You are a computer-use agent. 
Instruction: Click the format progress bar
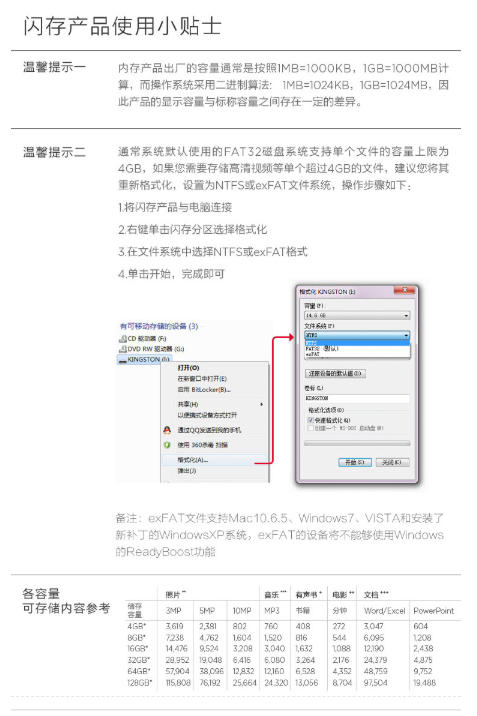click(357, 443)
